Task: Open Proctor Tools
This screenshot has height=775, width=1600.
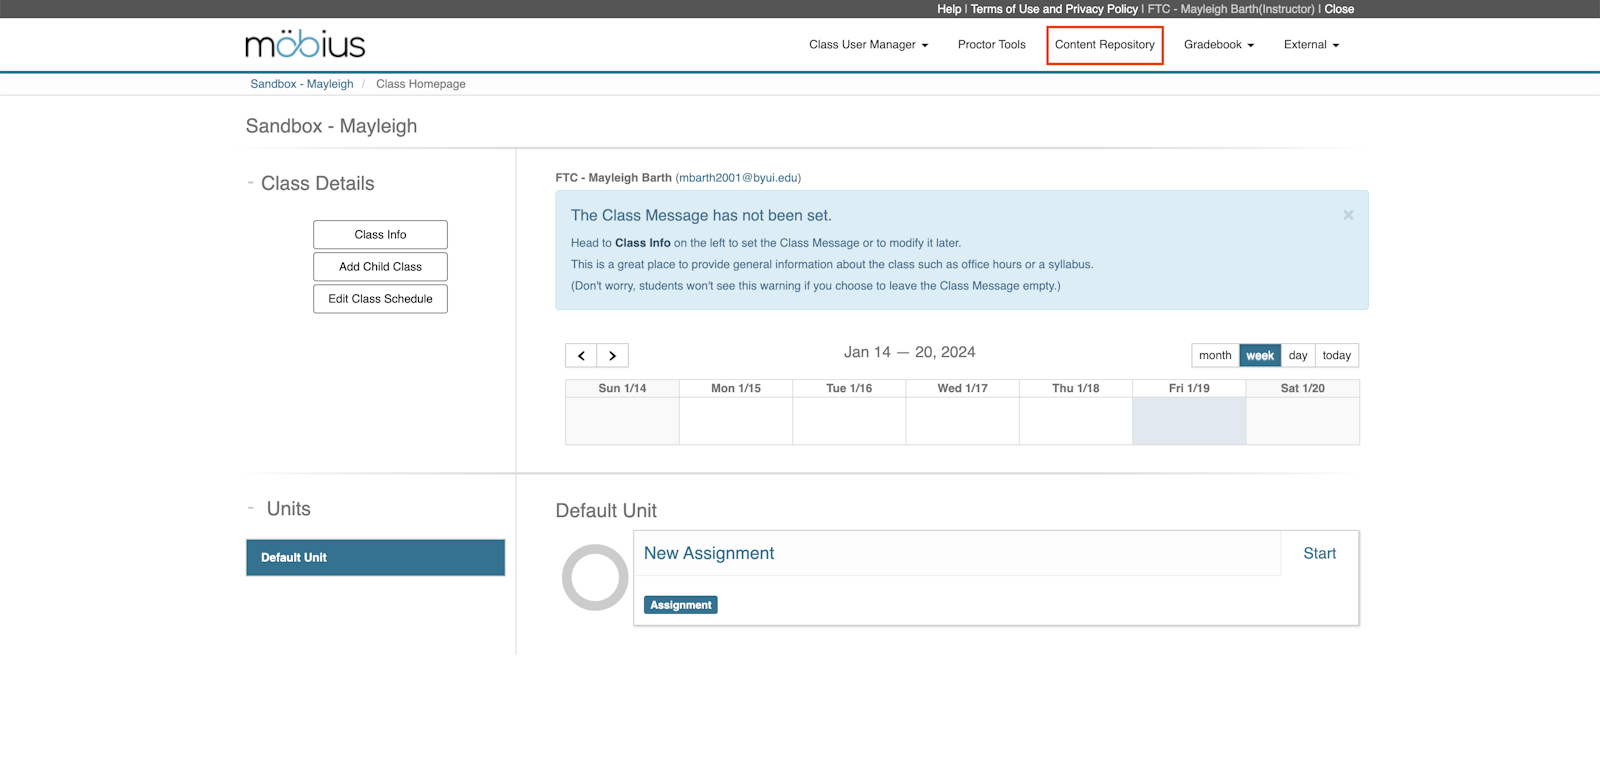Action: pyautogui.click(x=991, y=45)
